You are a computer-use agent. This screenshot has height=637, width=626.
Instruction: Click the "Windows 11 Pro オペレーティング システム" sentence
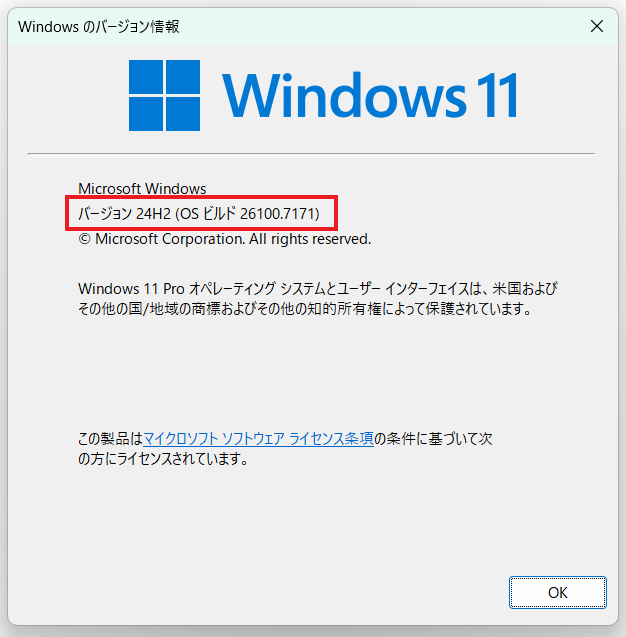coord(202,289)
